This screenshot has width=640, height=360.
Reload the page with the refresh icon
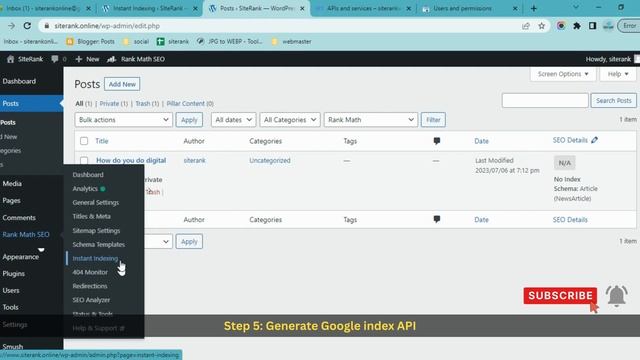click(27, 26)
